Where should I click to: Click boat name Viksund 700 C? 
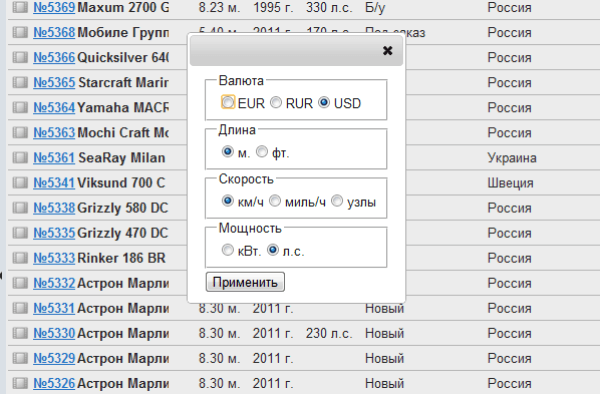[121, 182]
